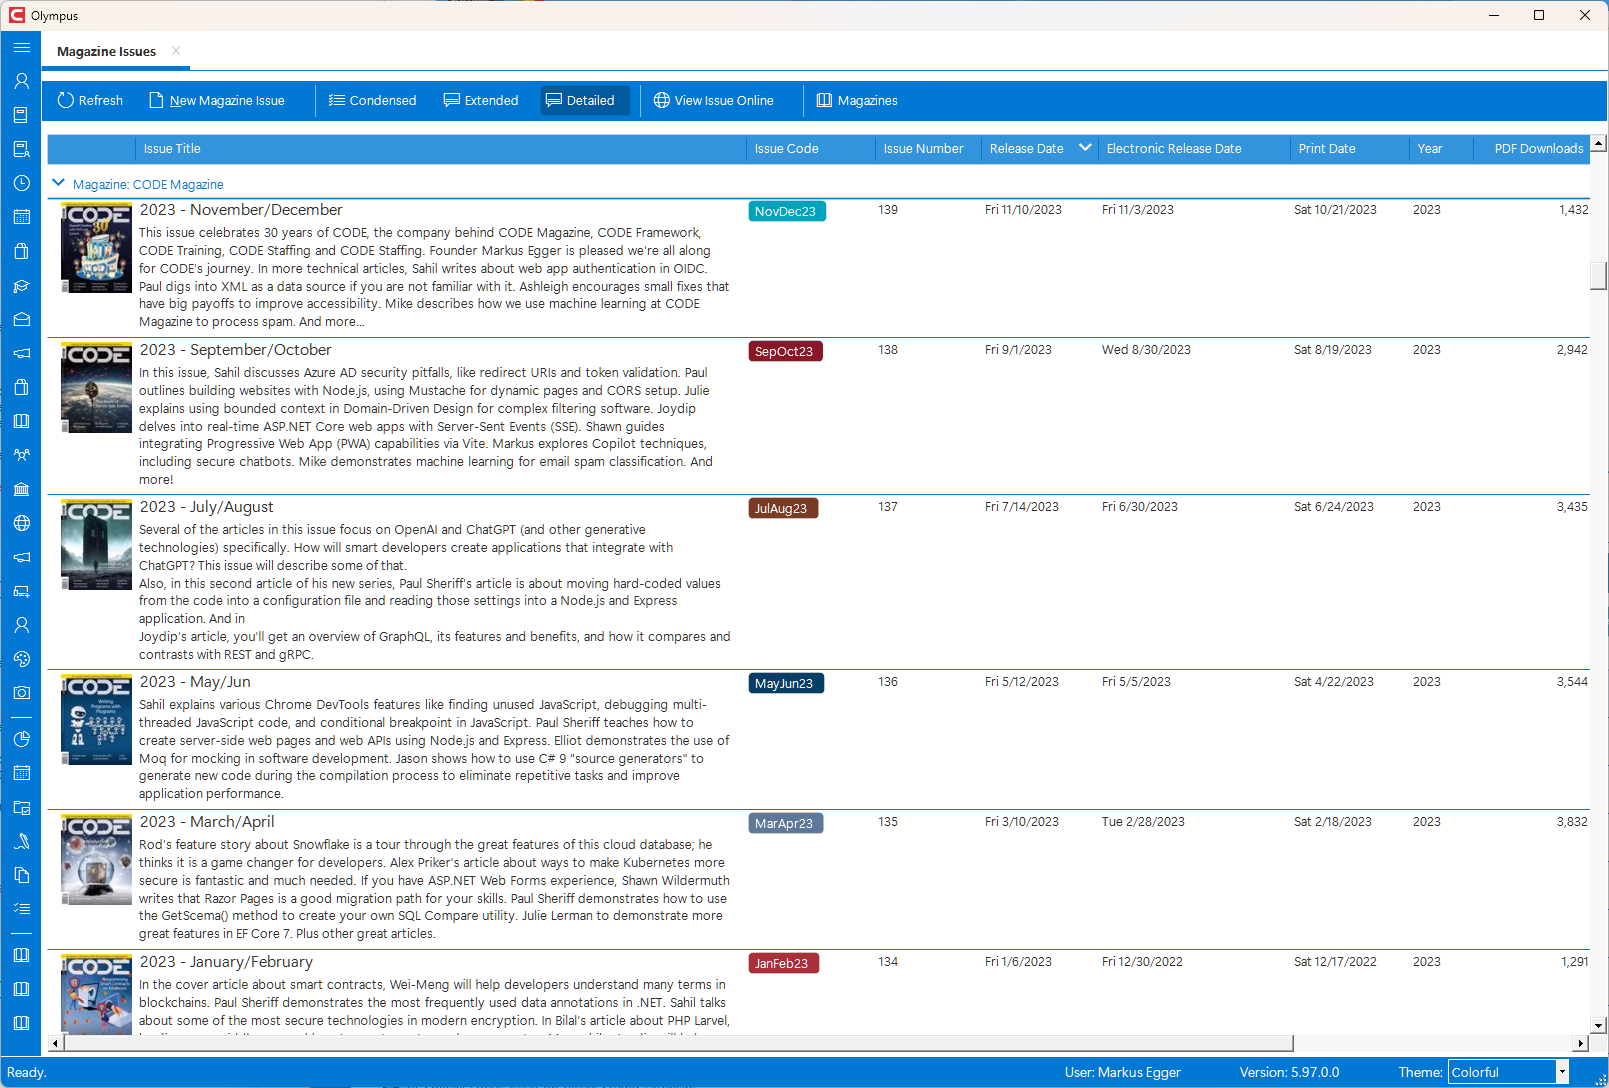Toggle sort arrow on Release Date column
Image resolution: width=1609 pixels, height=1088 pixels.
[x=1085, y=148]
